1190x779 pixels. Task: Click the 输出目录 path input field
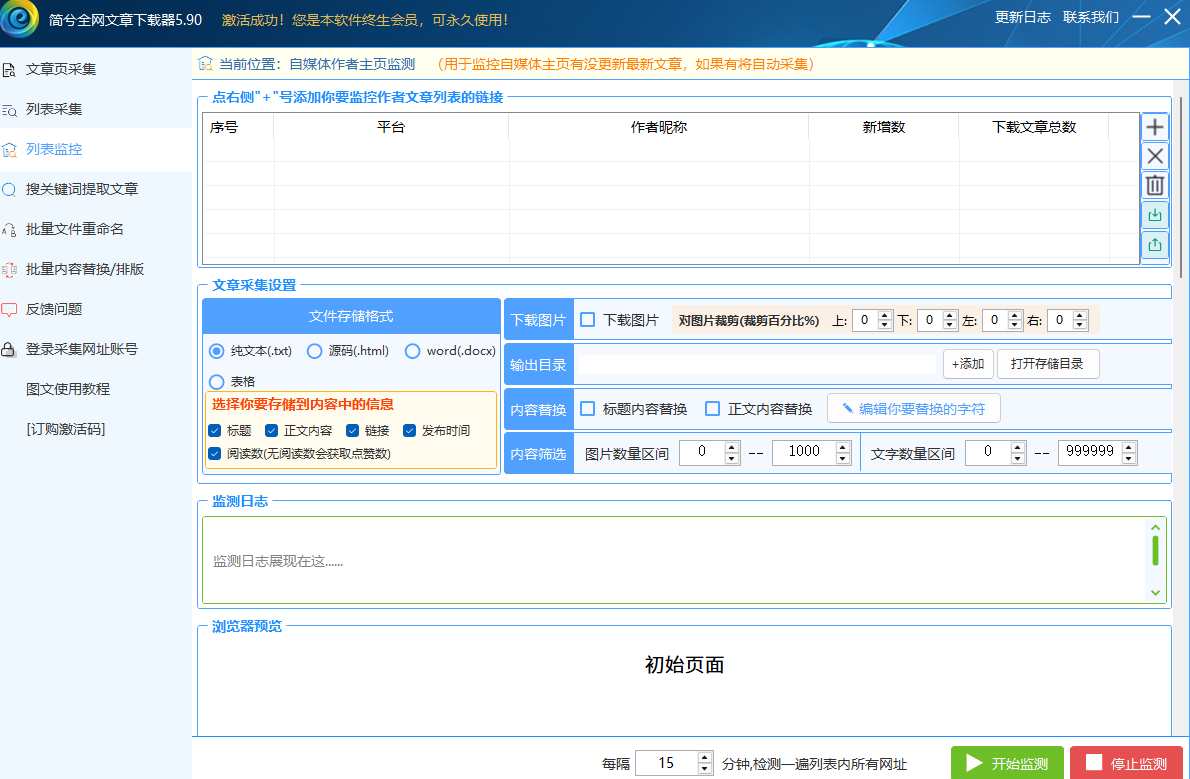coord(756,365)
